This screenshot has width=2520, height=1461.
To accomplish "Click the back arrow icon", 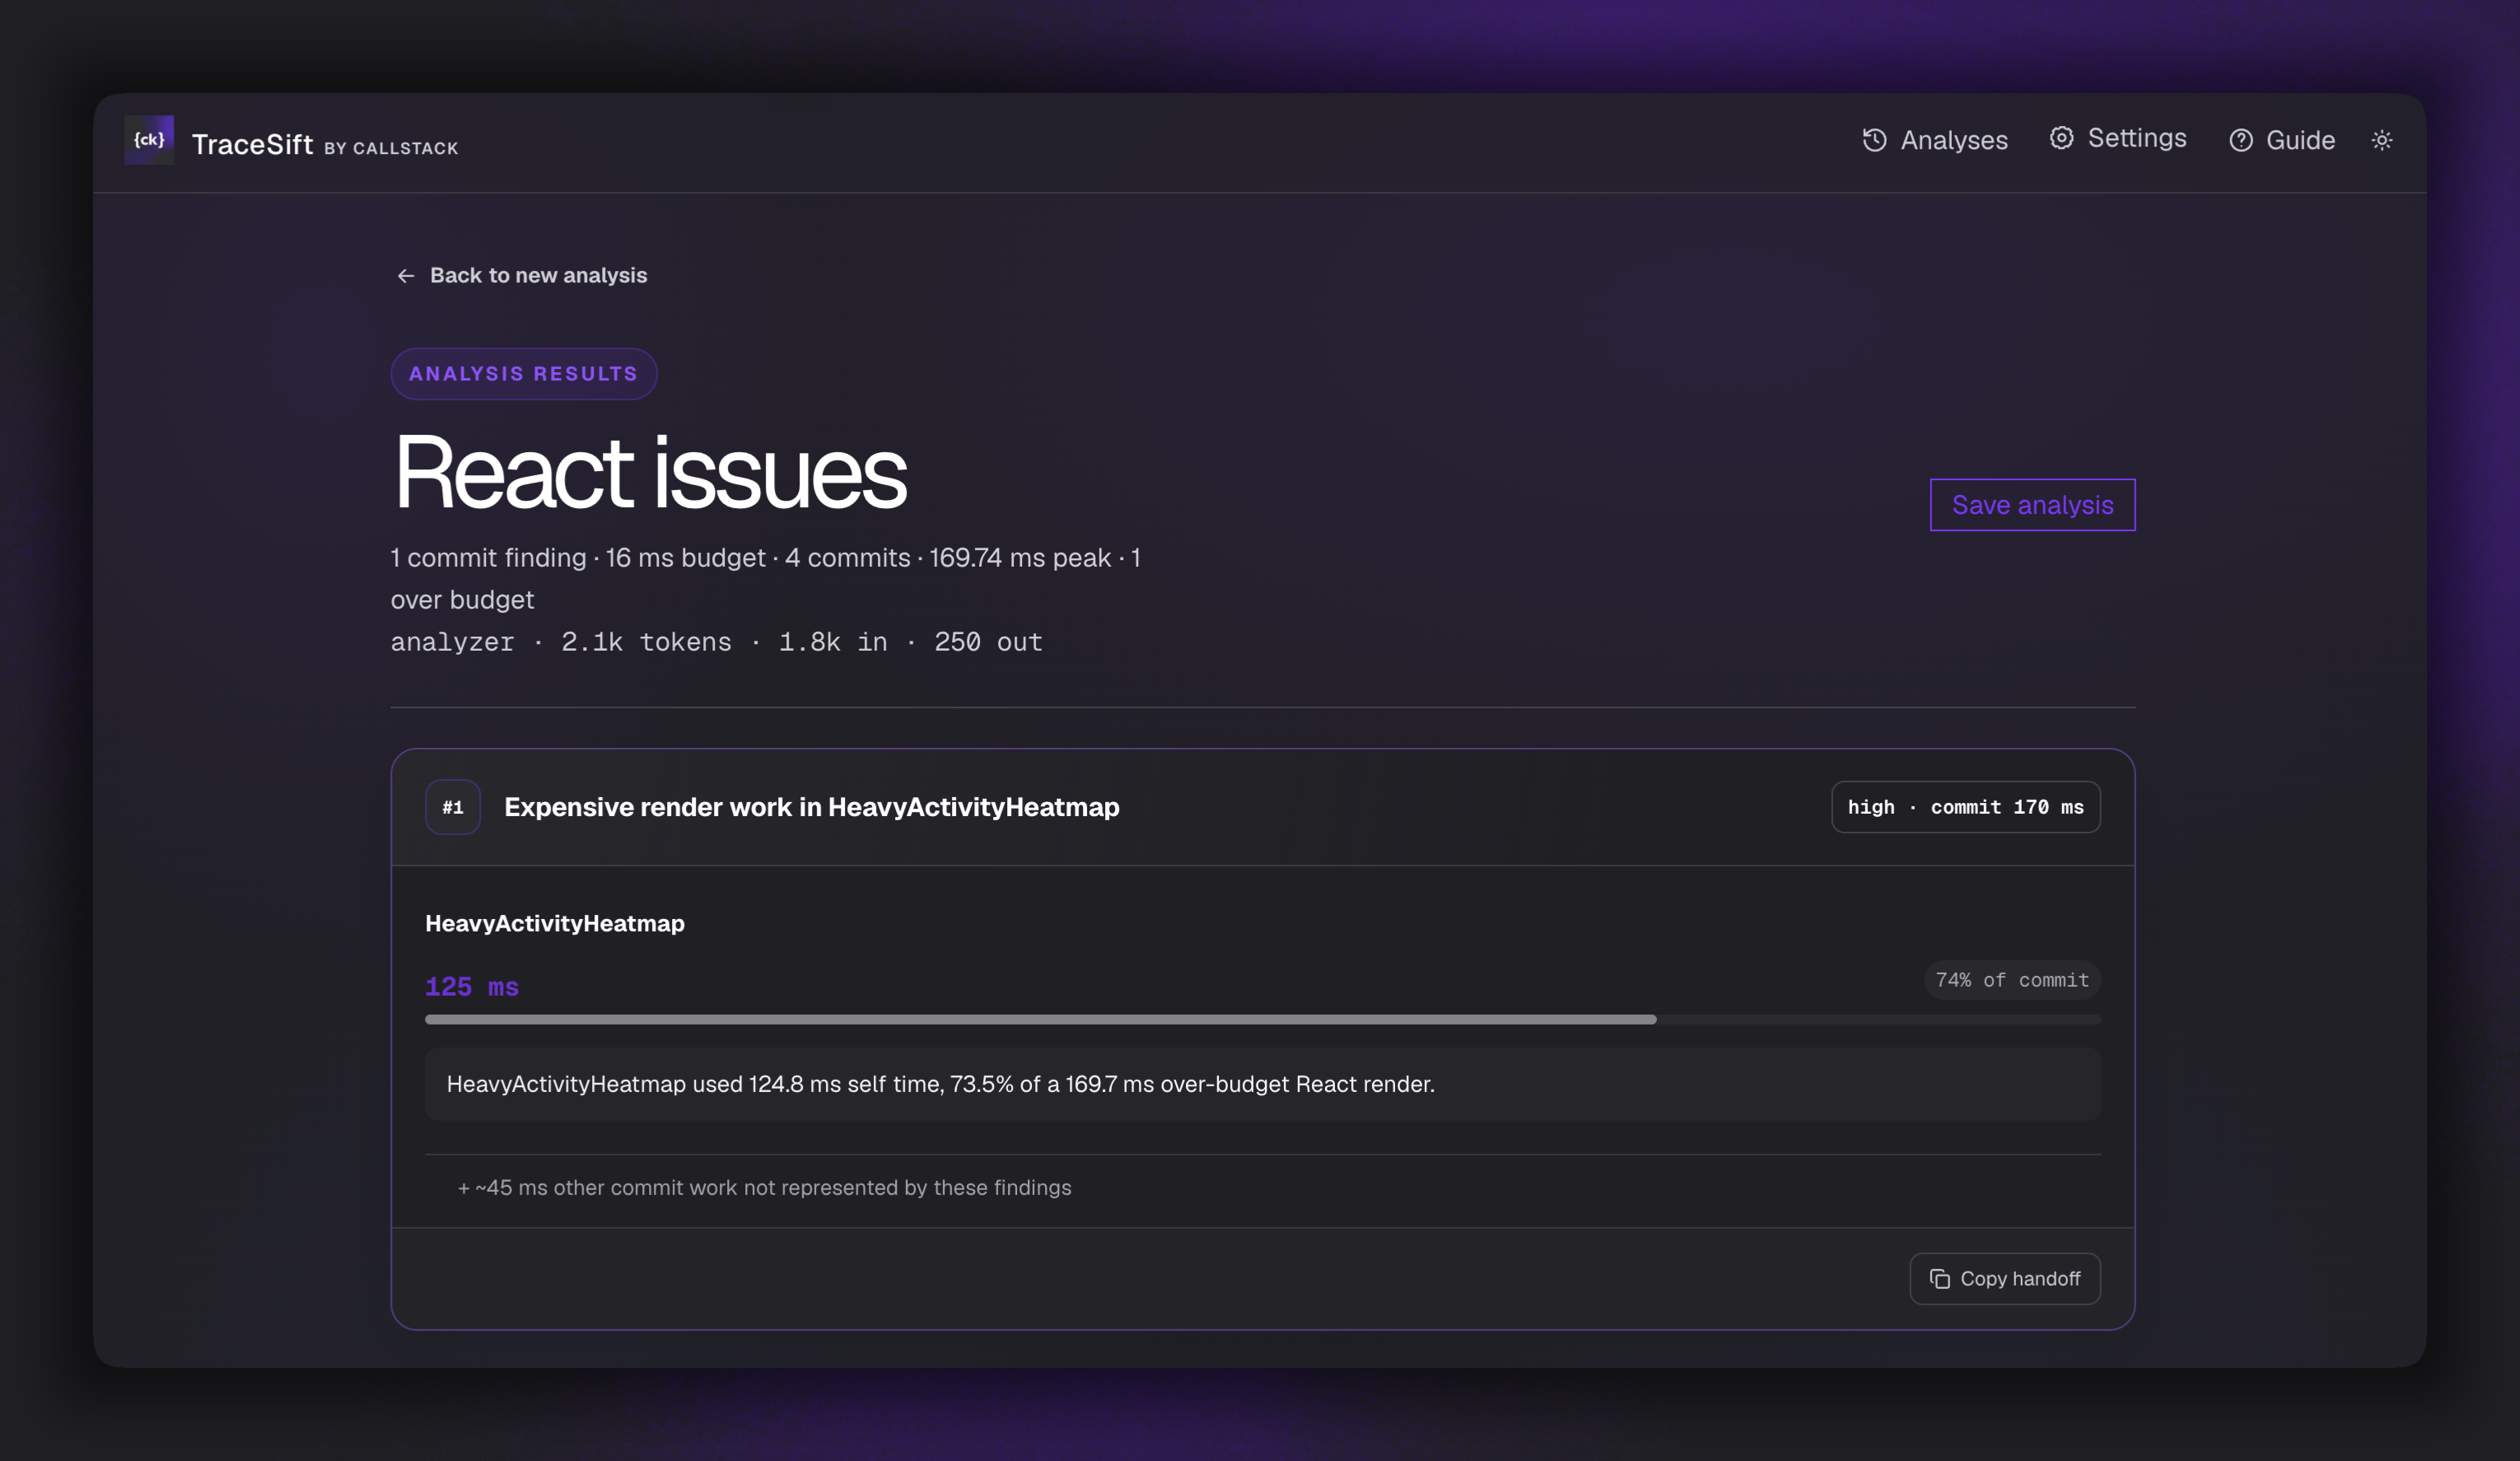I will tap(406, 276).
